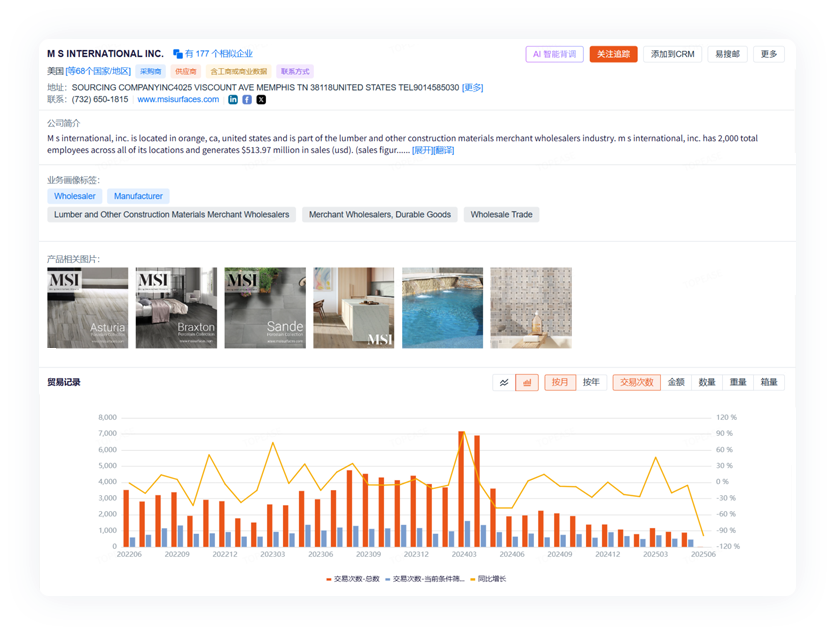The height and width of the screenshot is (636, 836).
Task: Expand the full address via [更多]
Action: point(472,87)
